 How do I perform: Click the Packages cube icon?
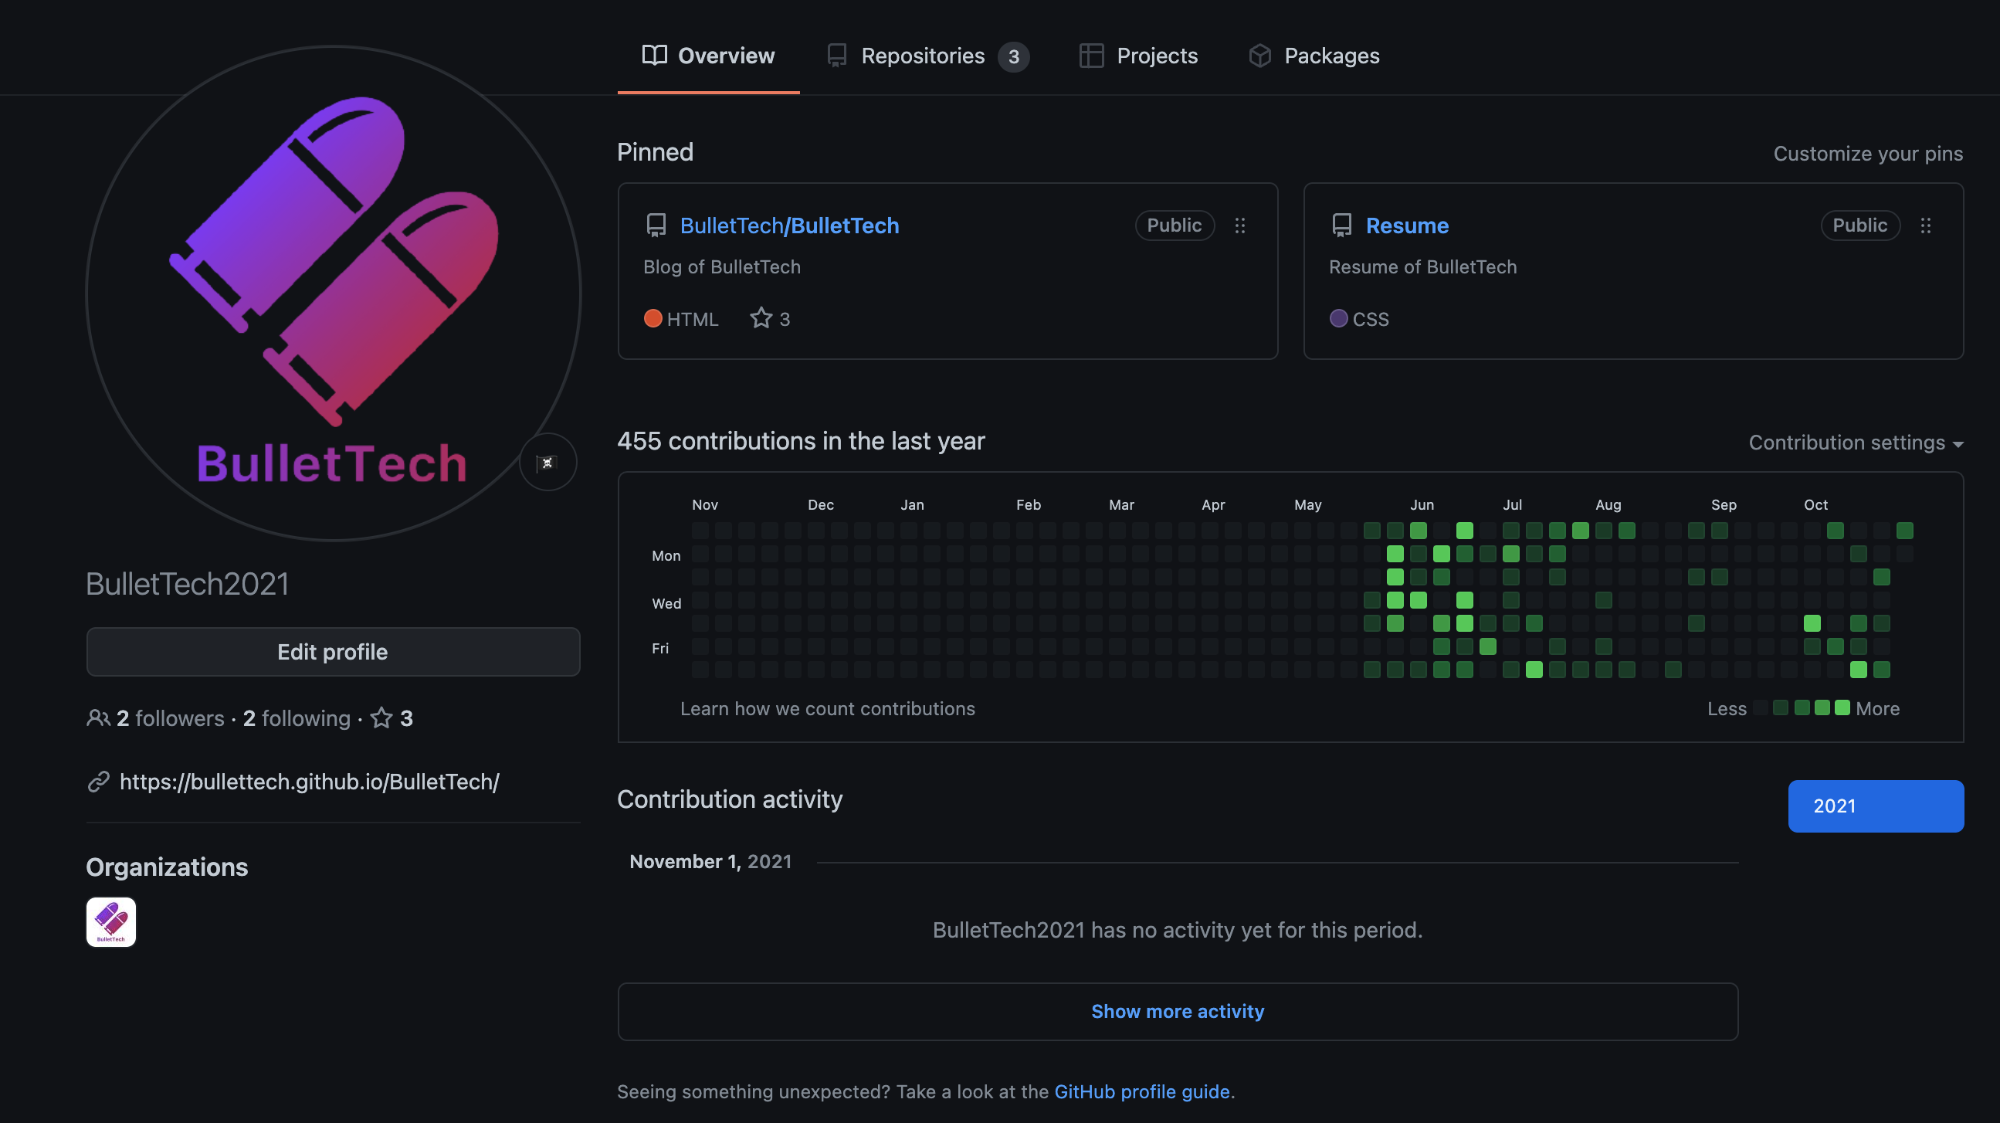(1260, 56)
